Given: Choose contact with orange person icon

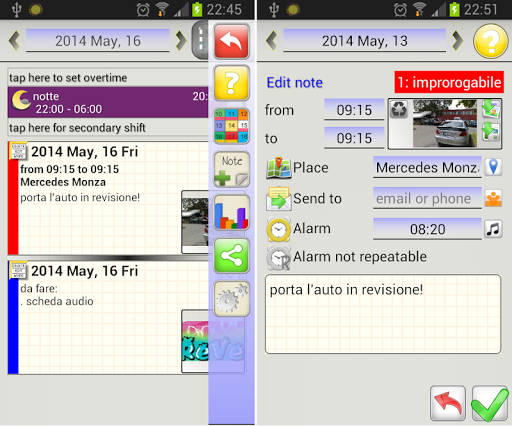Looking at the screenshot, I should pyautogui.click(x=493, y=199).
